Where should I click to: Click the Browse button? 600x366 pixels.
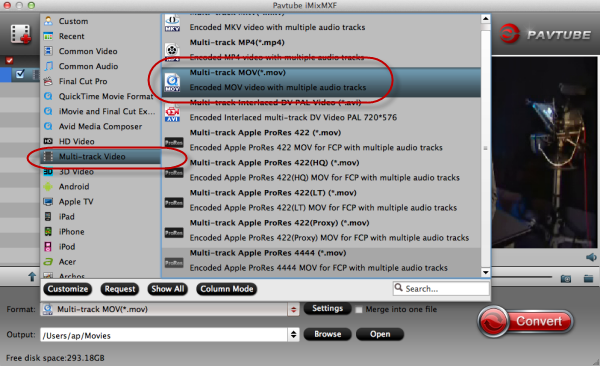coord(328,334)
